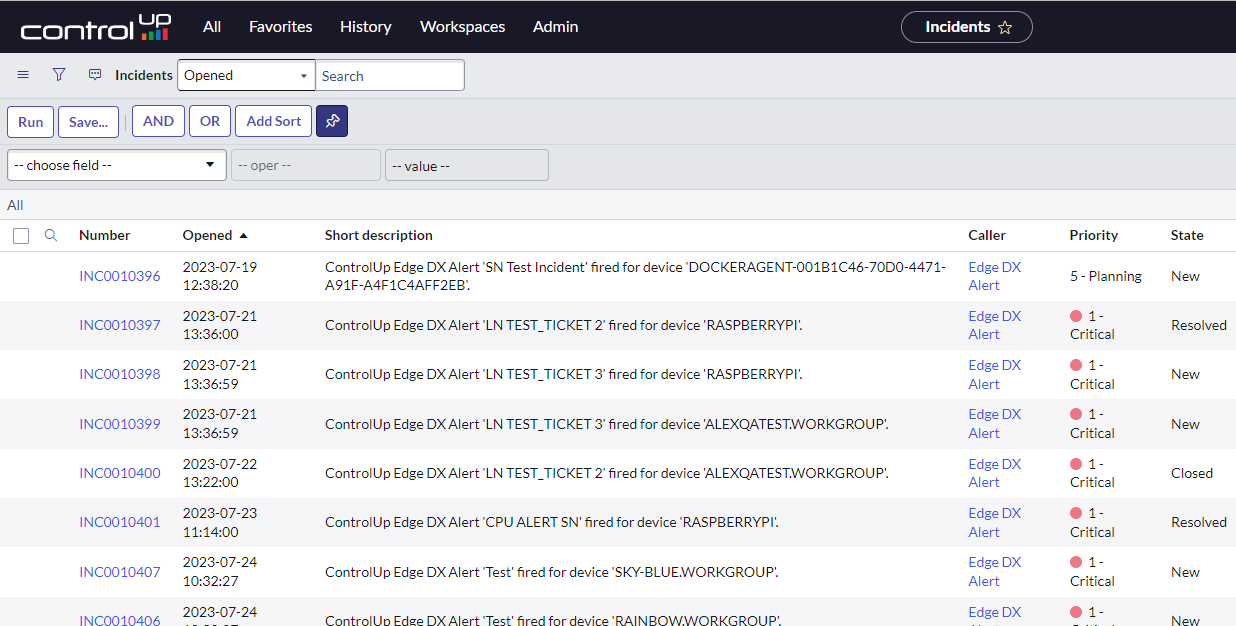Expand the choose field dropdown
The image size is (1236, 626).
[116, 166]
